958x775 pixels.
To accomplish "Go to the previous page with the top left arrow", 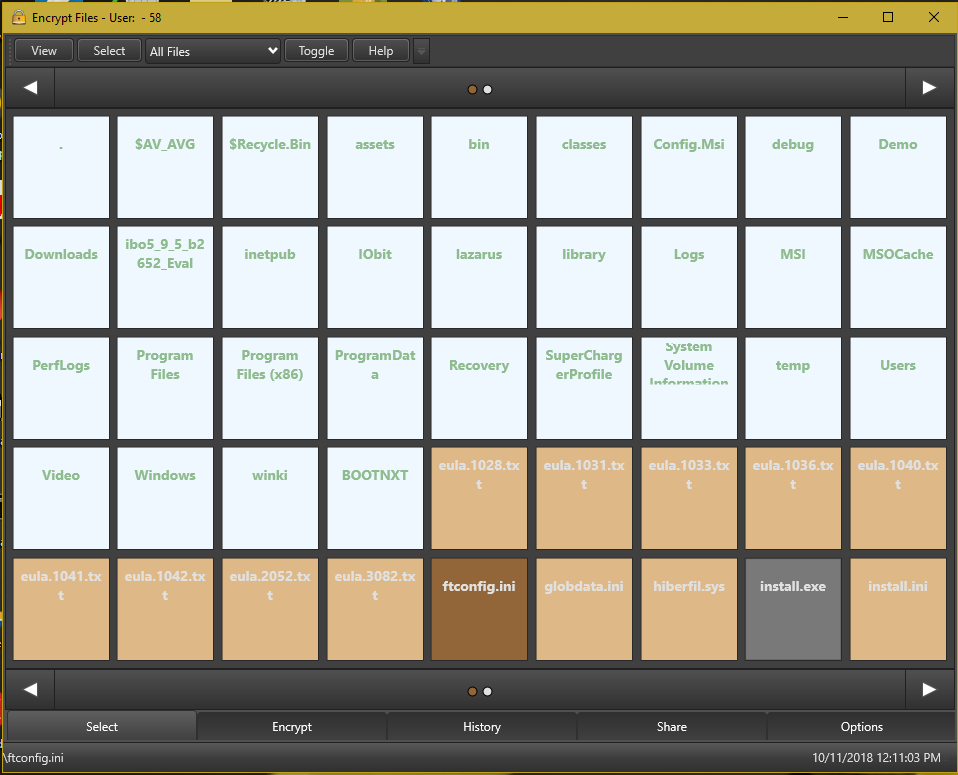I will (31, 88).
